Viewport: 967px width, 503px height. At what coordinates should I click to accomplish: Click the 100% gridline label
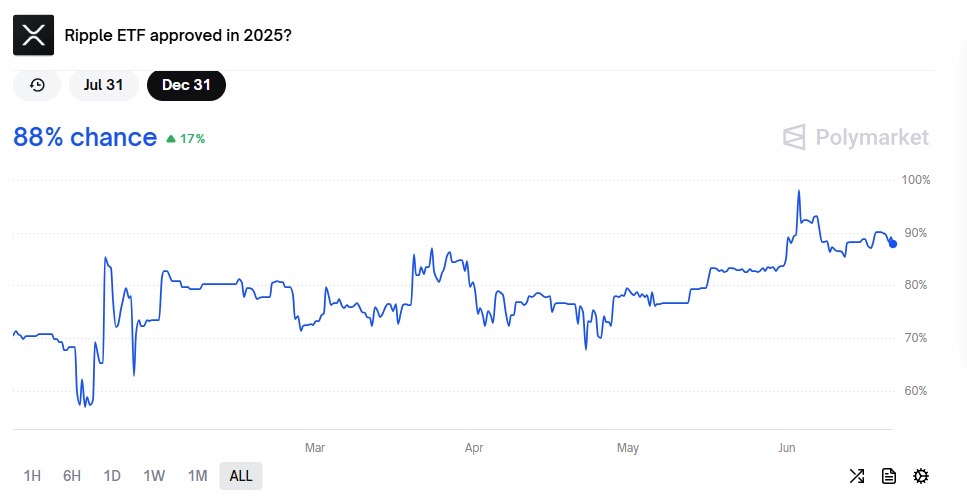click(x=915, y=180)
